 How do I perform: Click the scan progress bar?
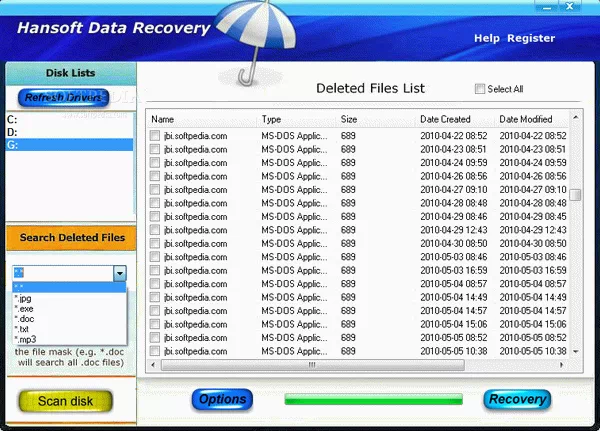click(373, 399)
